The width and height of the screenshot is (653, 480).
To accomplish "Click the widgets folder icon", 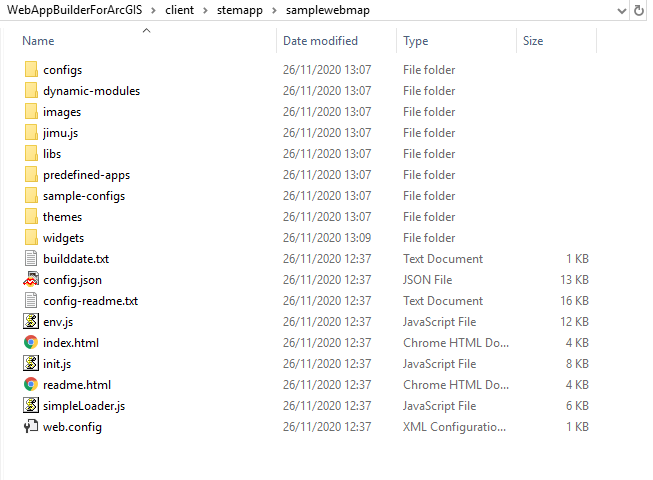I will point(31,237).
